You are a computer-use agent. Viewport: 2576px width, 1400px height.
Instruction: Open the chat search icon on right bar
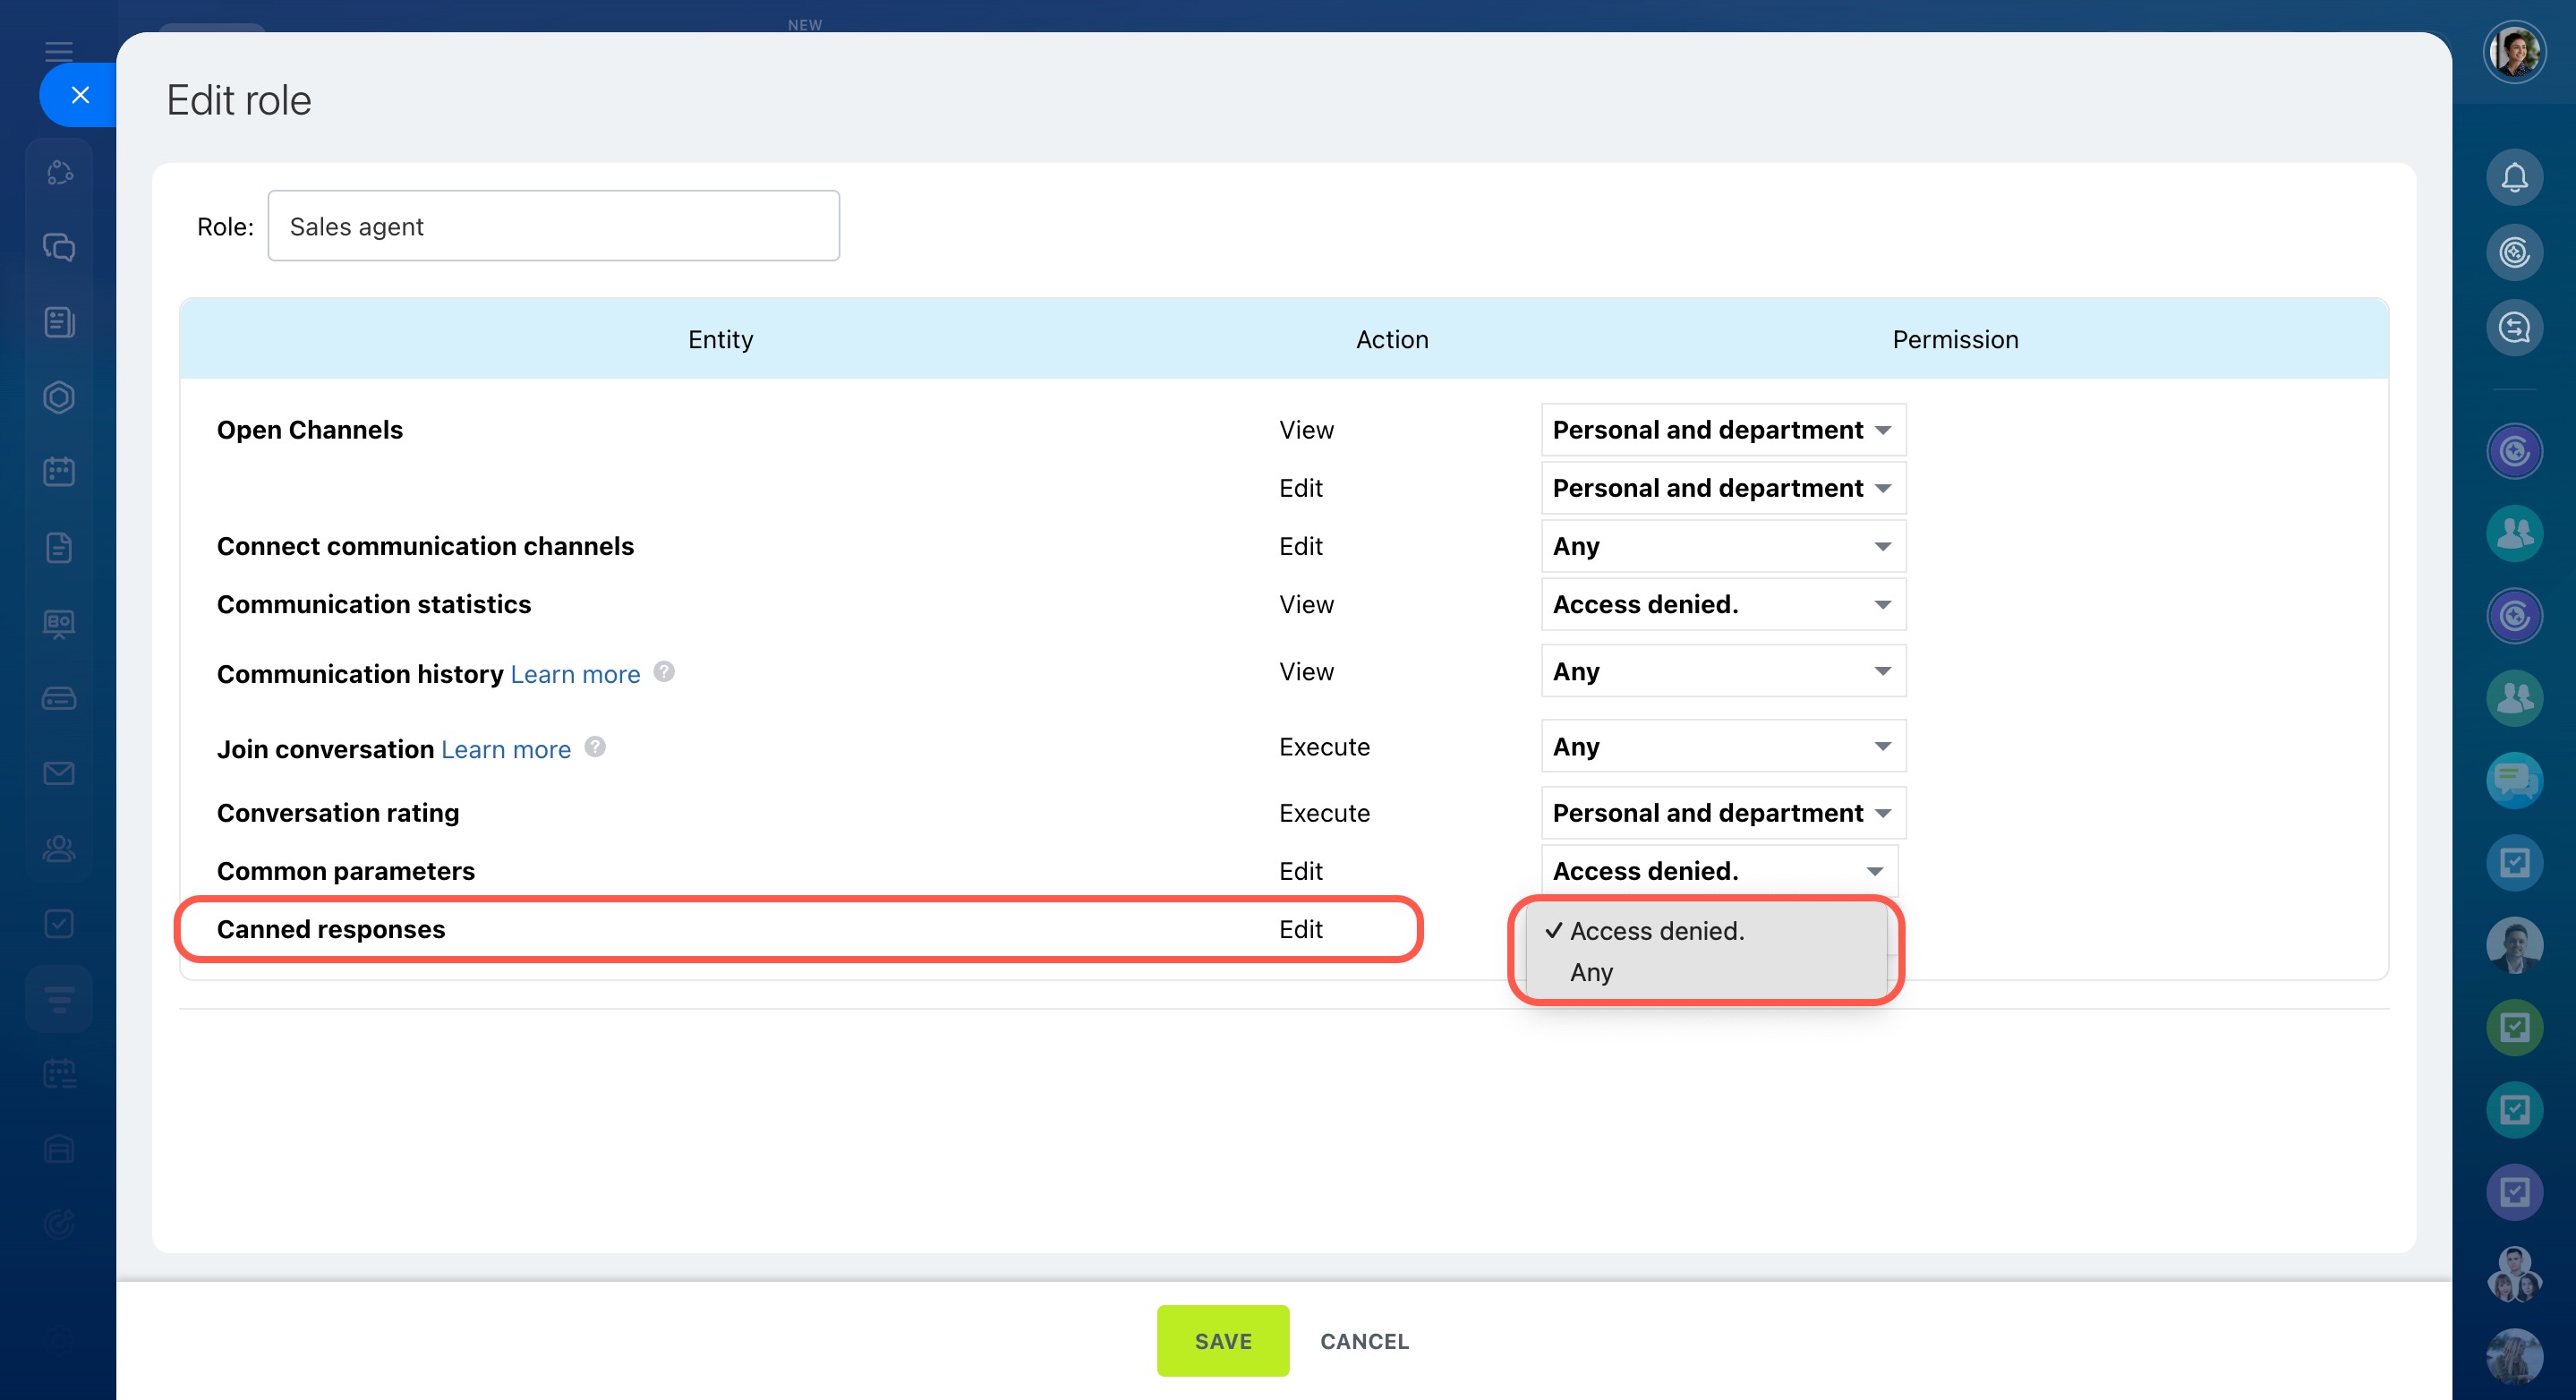click(x=2513, y=328)
